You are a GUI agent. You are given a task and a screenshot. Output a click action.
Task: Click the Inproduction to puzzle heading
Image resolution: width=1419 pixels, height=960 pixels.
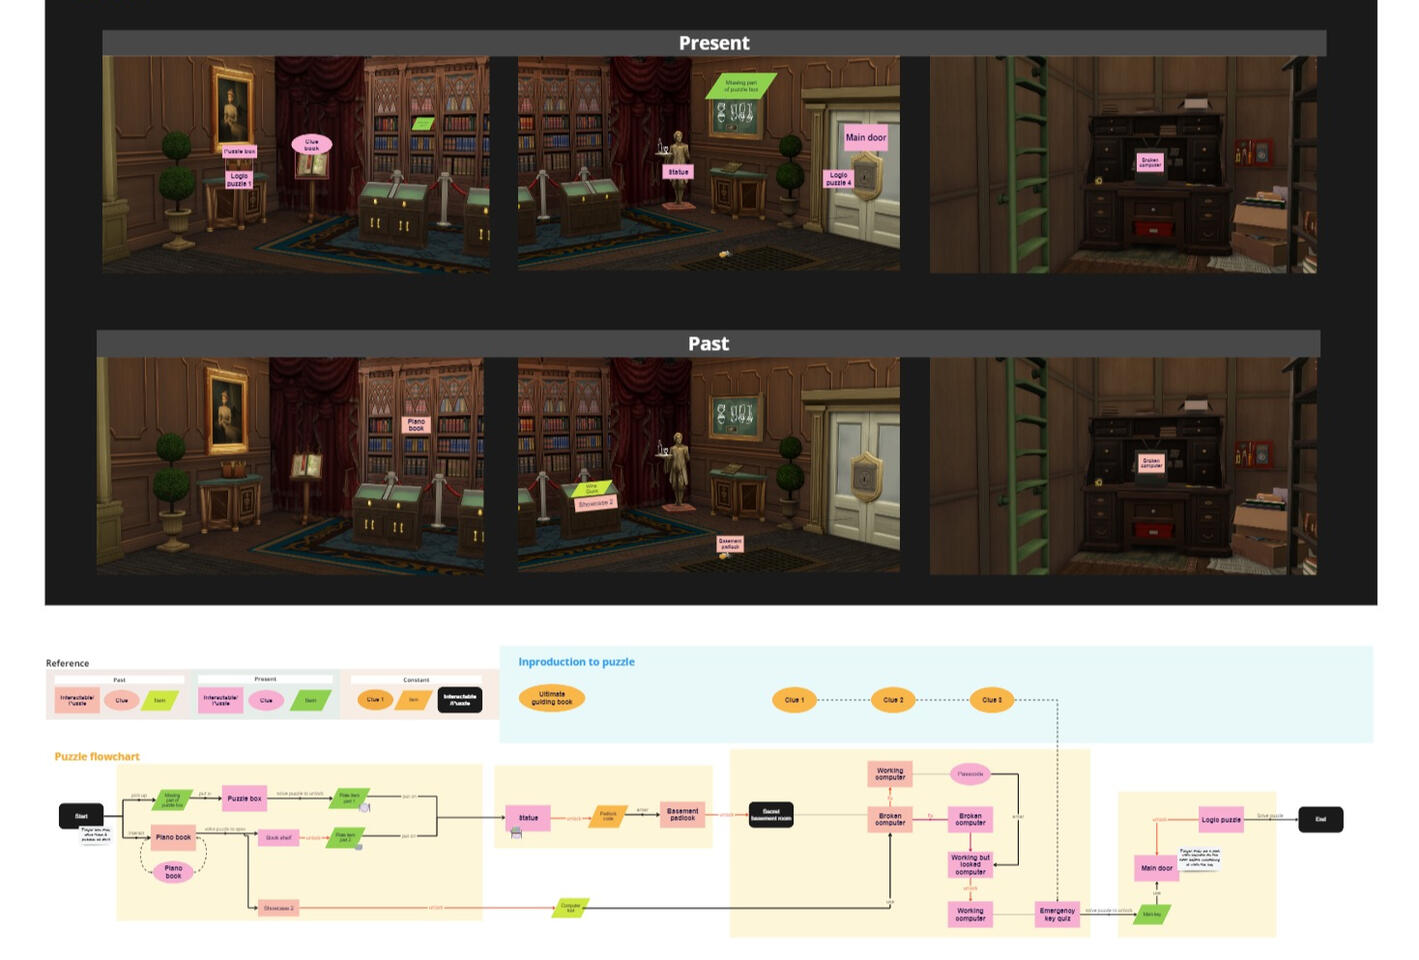[576, 662]
